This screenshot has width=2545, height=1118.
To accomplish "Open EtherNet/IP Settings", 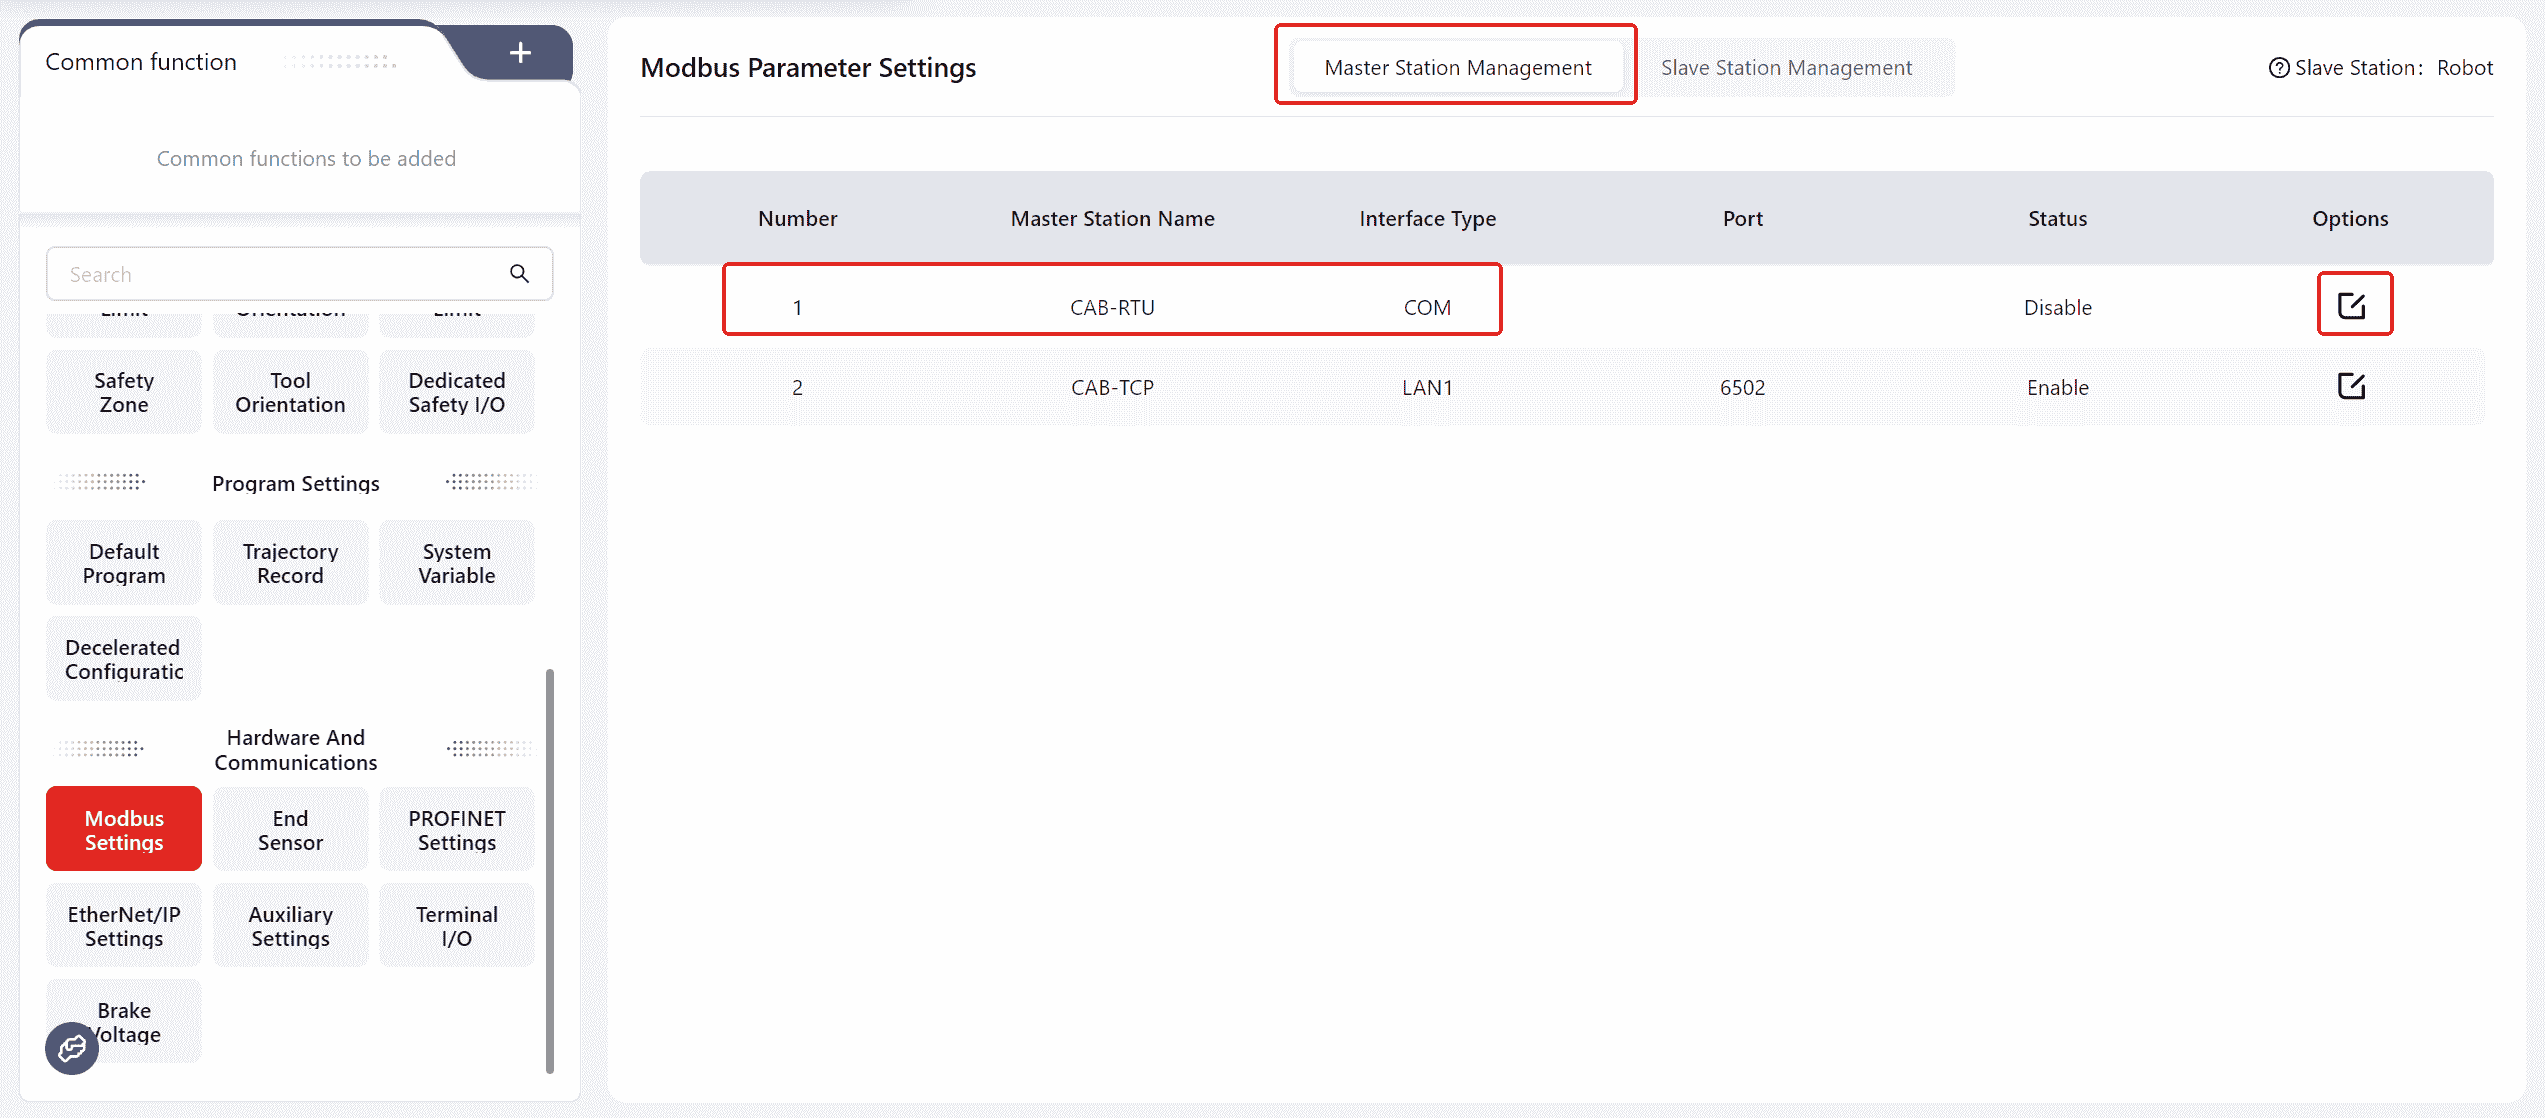I will [124, 926].
